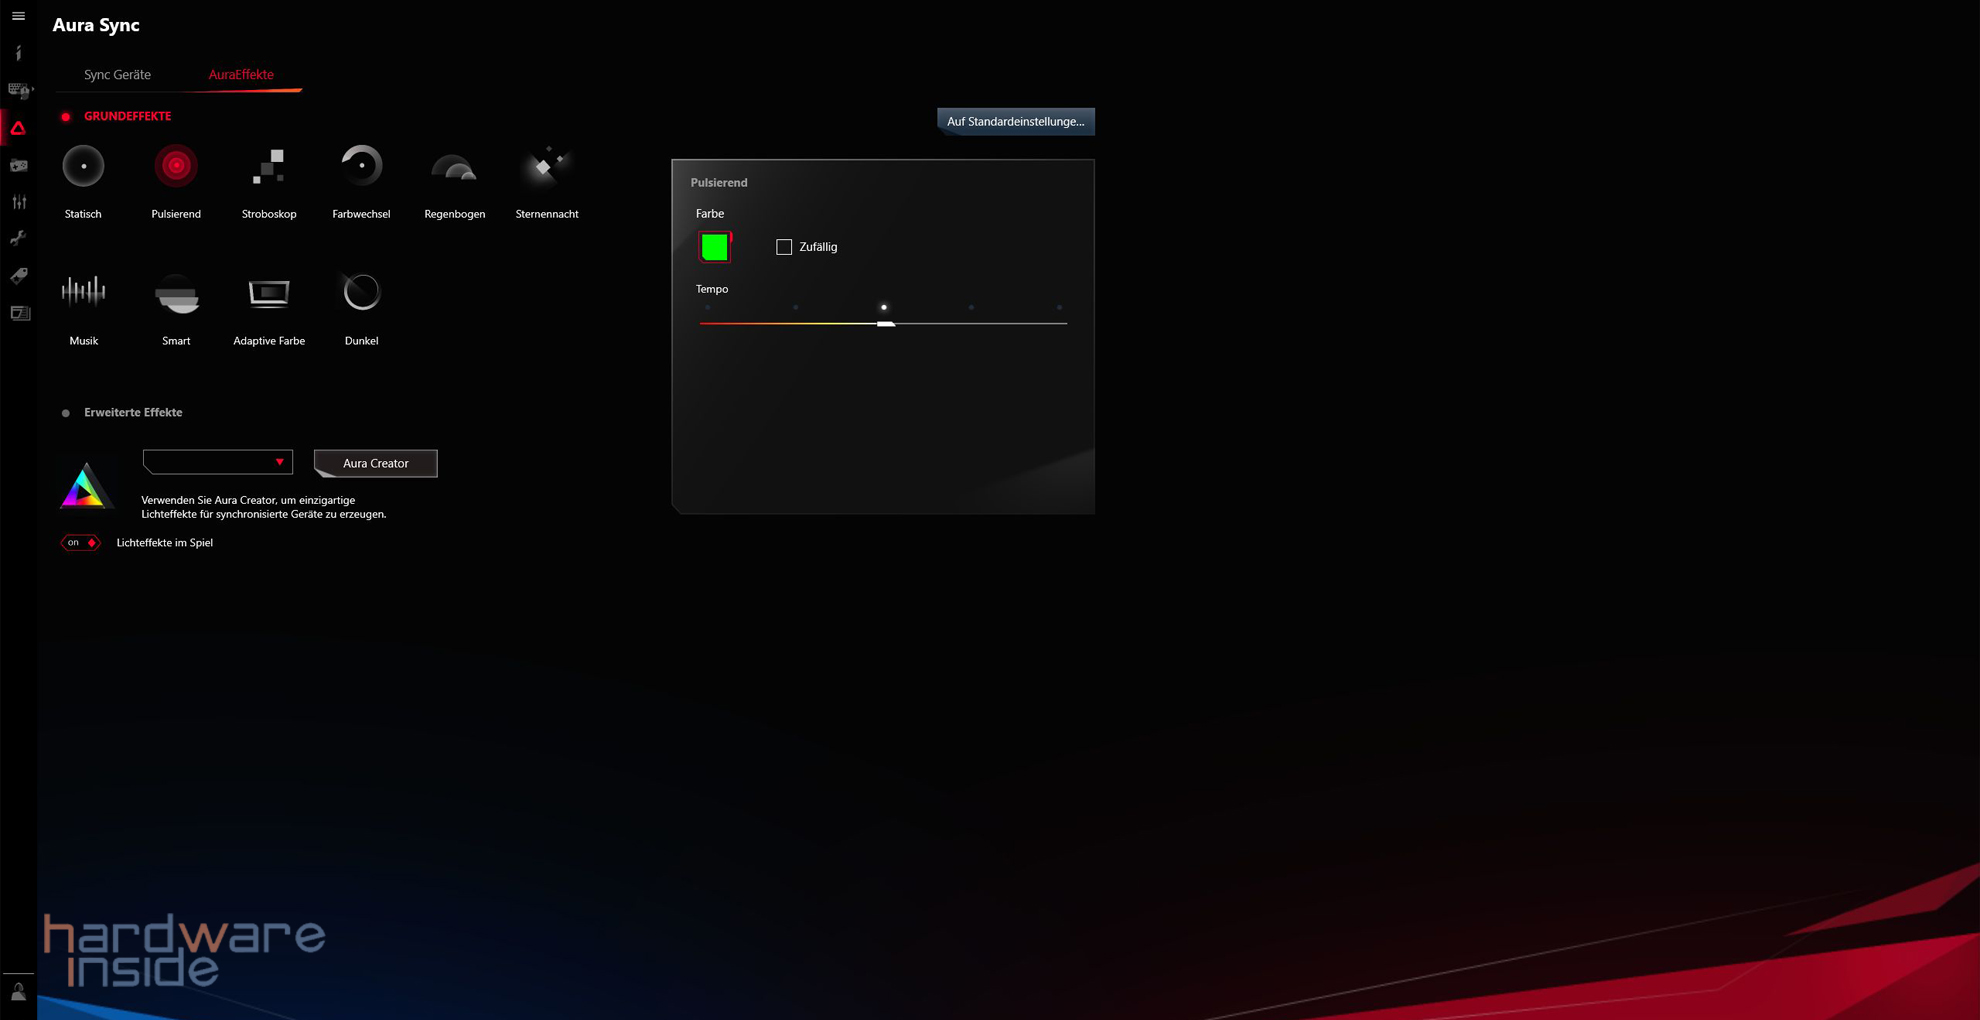The height and width of the screenshot is (1020, 1980).
Task: Switch to the Sync Geräte tab
Action: tap(117, 75)
